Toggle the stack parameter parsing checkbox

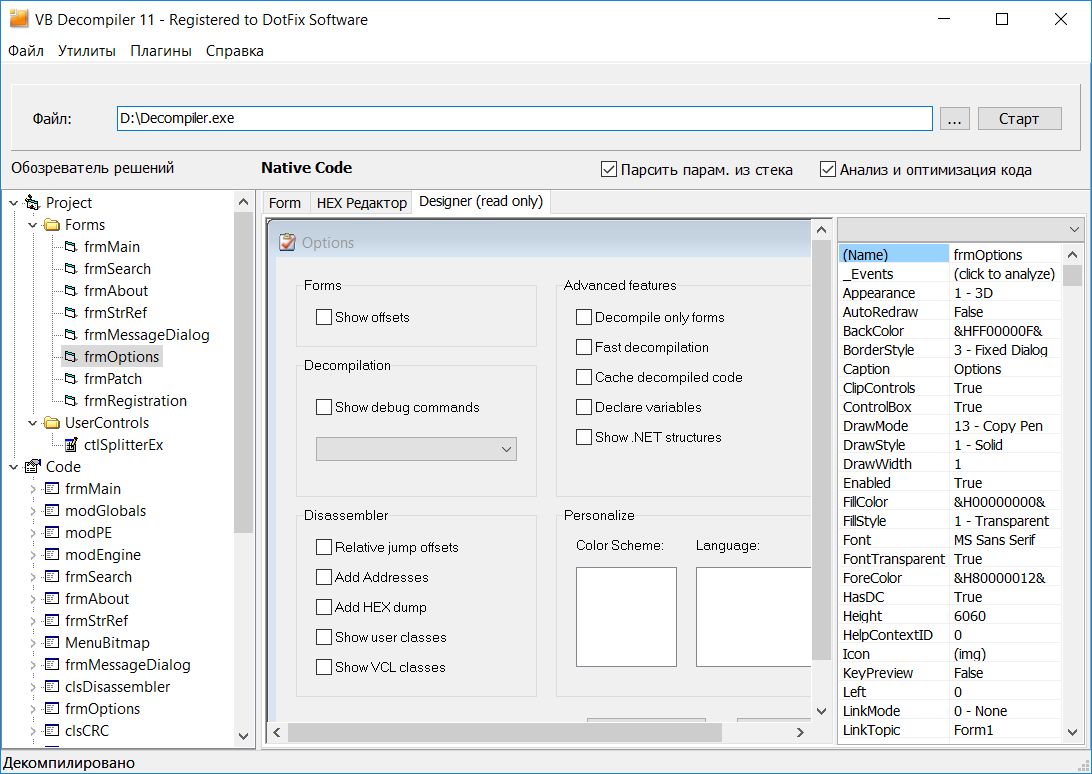(x=608, y=169)
